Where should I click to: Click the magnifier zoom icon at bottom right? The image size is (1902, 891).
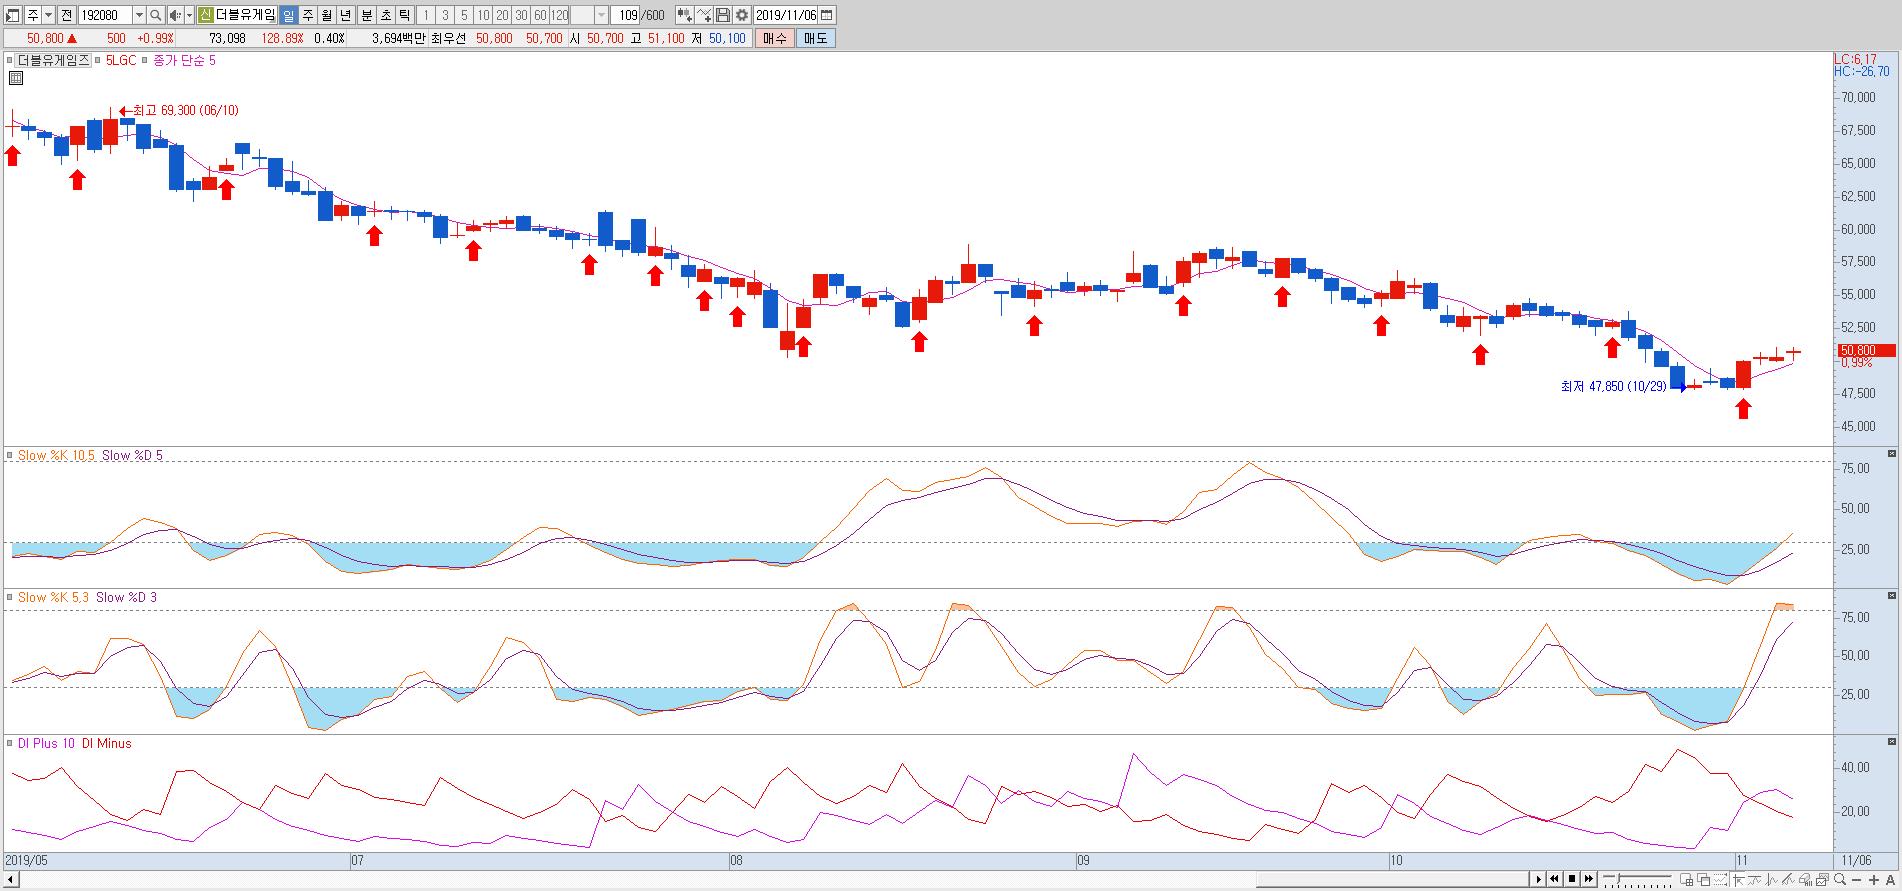tap(1840, 880)
